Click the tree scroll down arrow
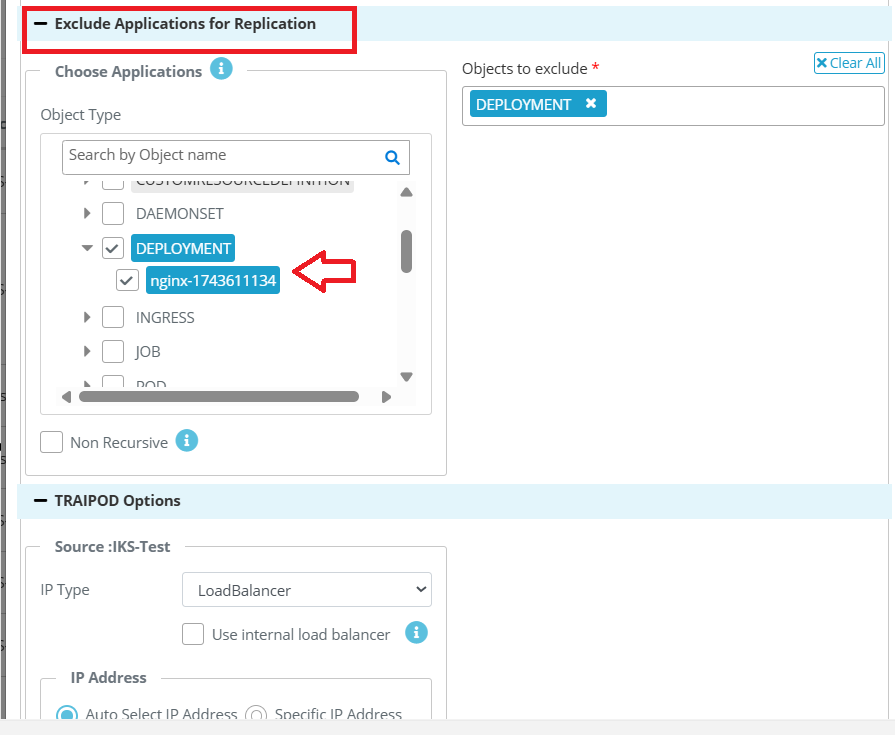The width and height of the screenshot is (895, 735). [406, 377]
